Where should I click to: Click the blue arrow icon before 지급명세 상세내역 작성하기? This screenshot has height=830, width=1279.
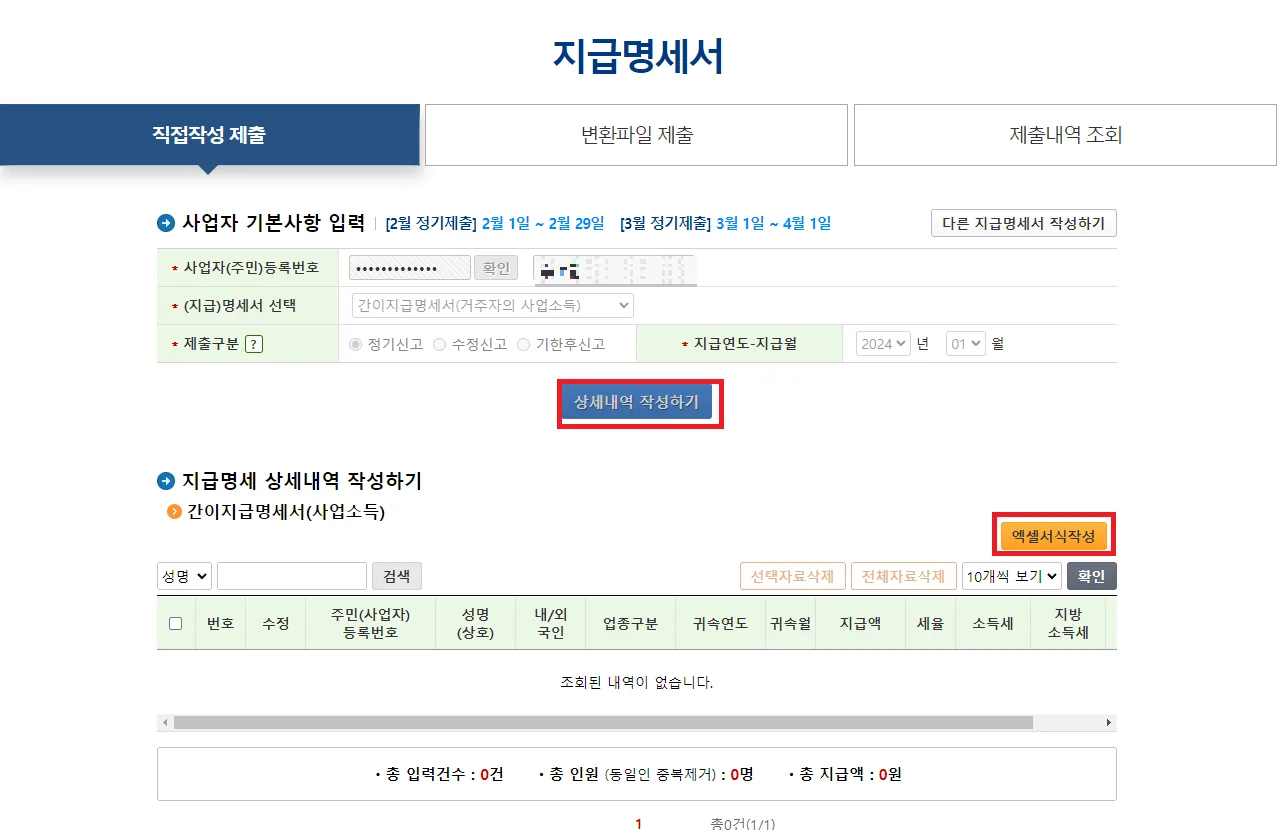click(166, 481)
